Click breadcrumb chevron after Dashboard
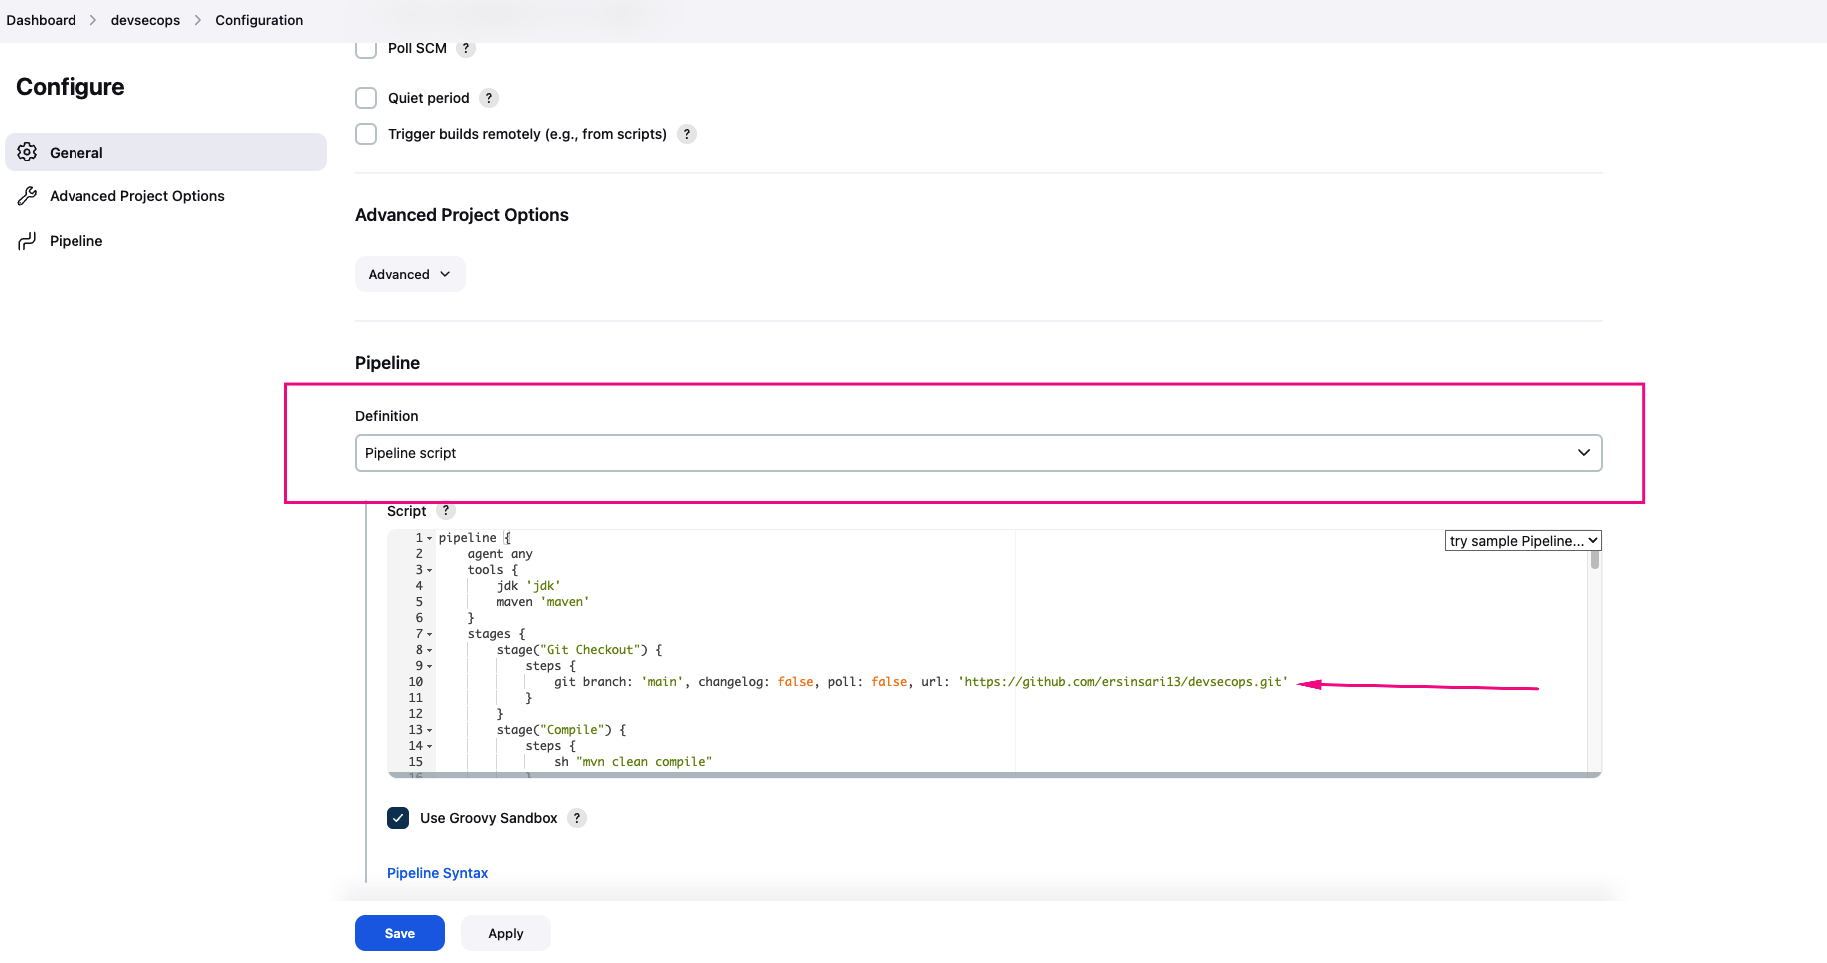This screenshot has height=963, width=1827. pos(93,20)
